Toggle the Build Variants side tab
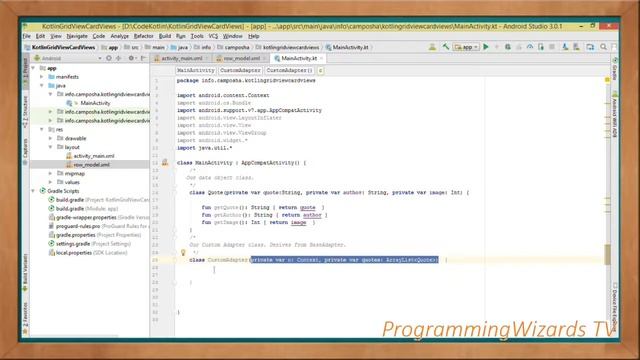 26,272
